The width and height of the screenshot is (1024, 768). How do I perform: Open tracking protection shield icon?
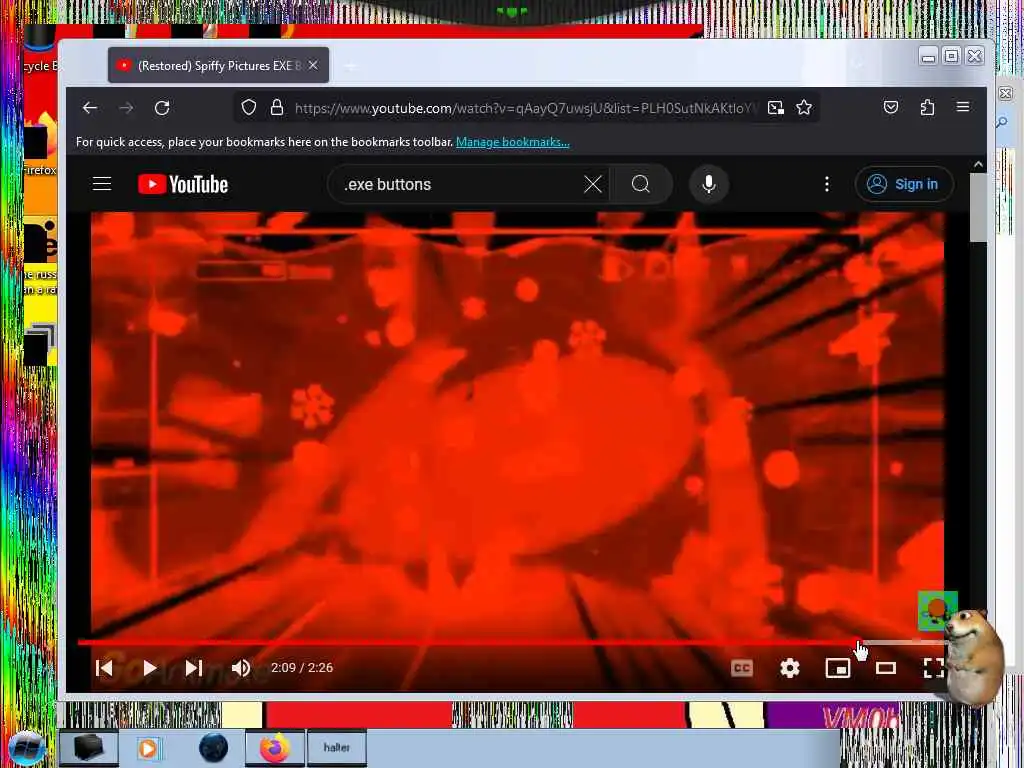[x=249, y=107]
